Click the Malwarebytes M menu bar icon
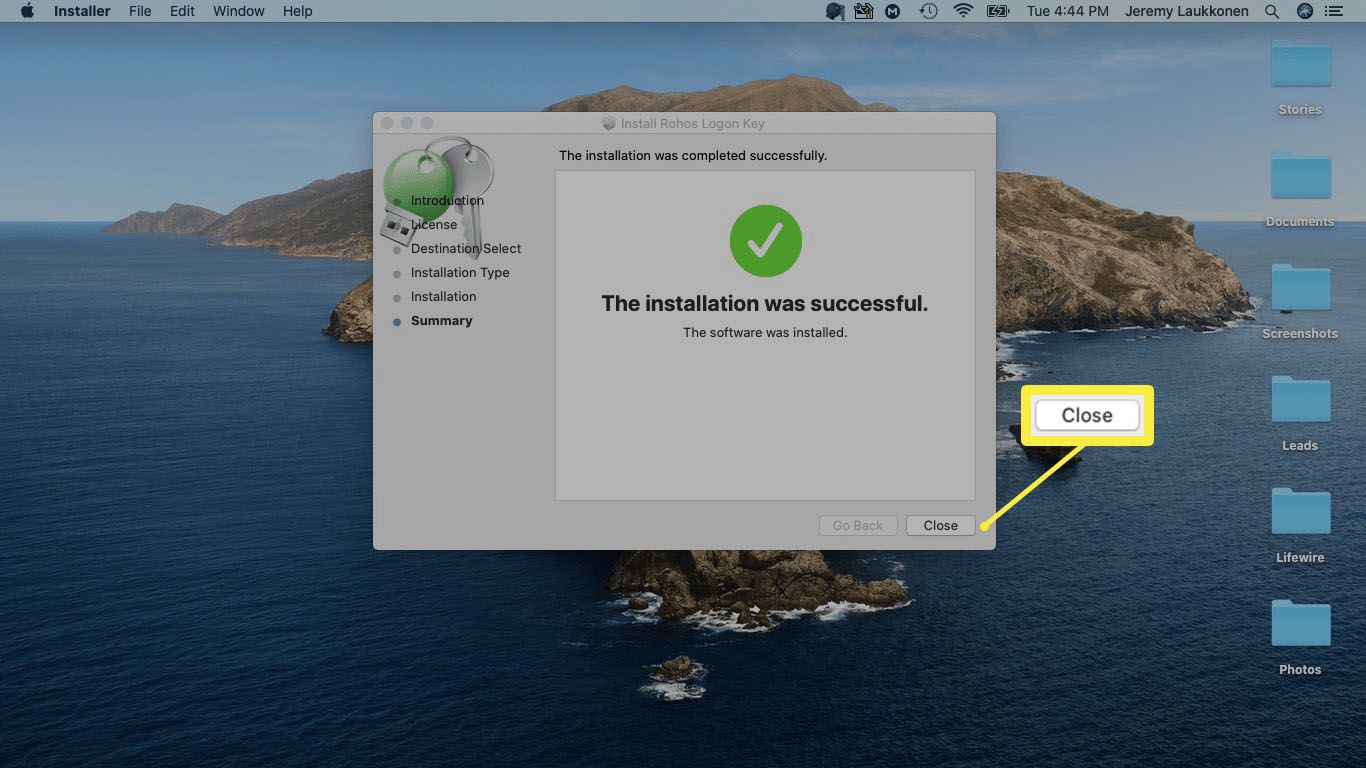This screenshot has height=768, width=1366. pyautogui.click(x=893, y=11)
